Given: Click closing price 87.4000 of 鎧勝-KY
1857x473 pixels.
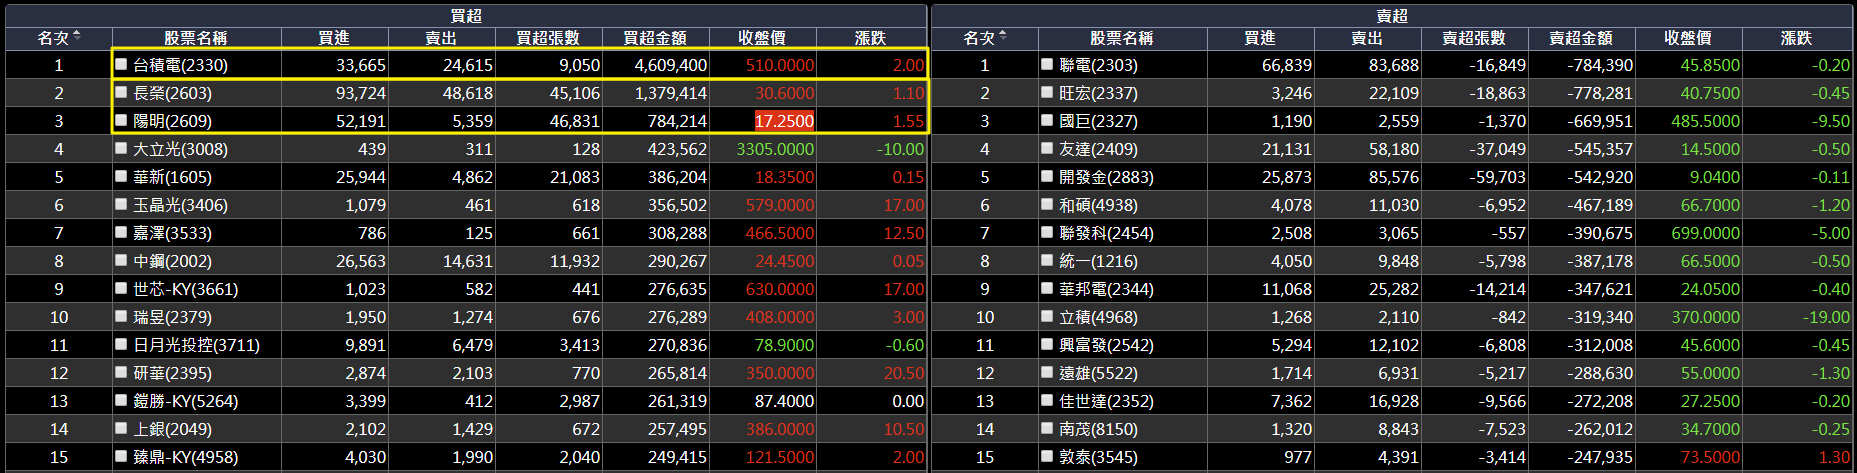Looking at the screenshot, I should click(784, 401).
